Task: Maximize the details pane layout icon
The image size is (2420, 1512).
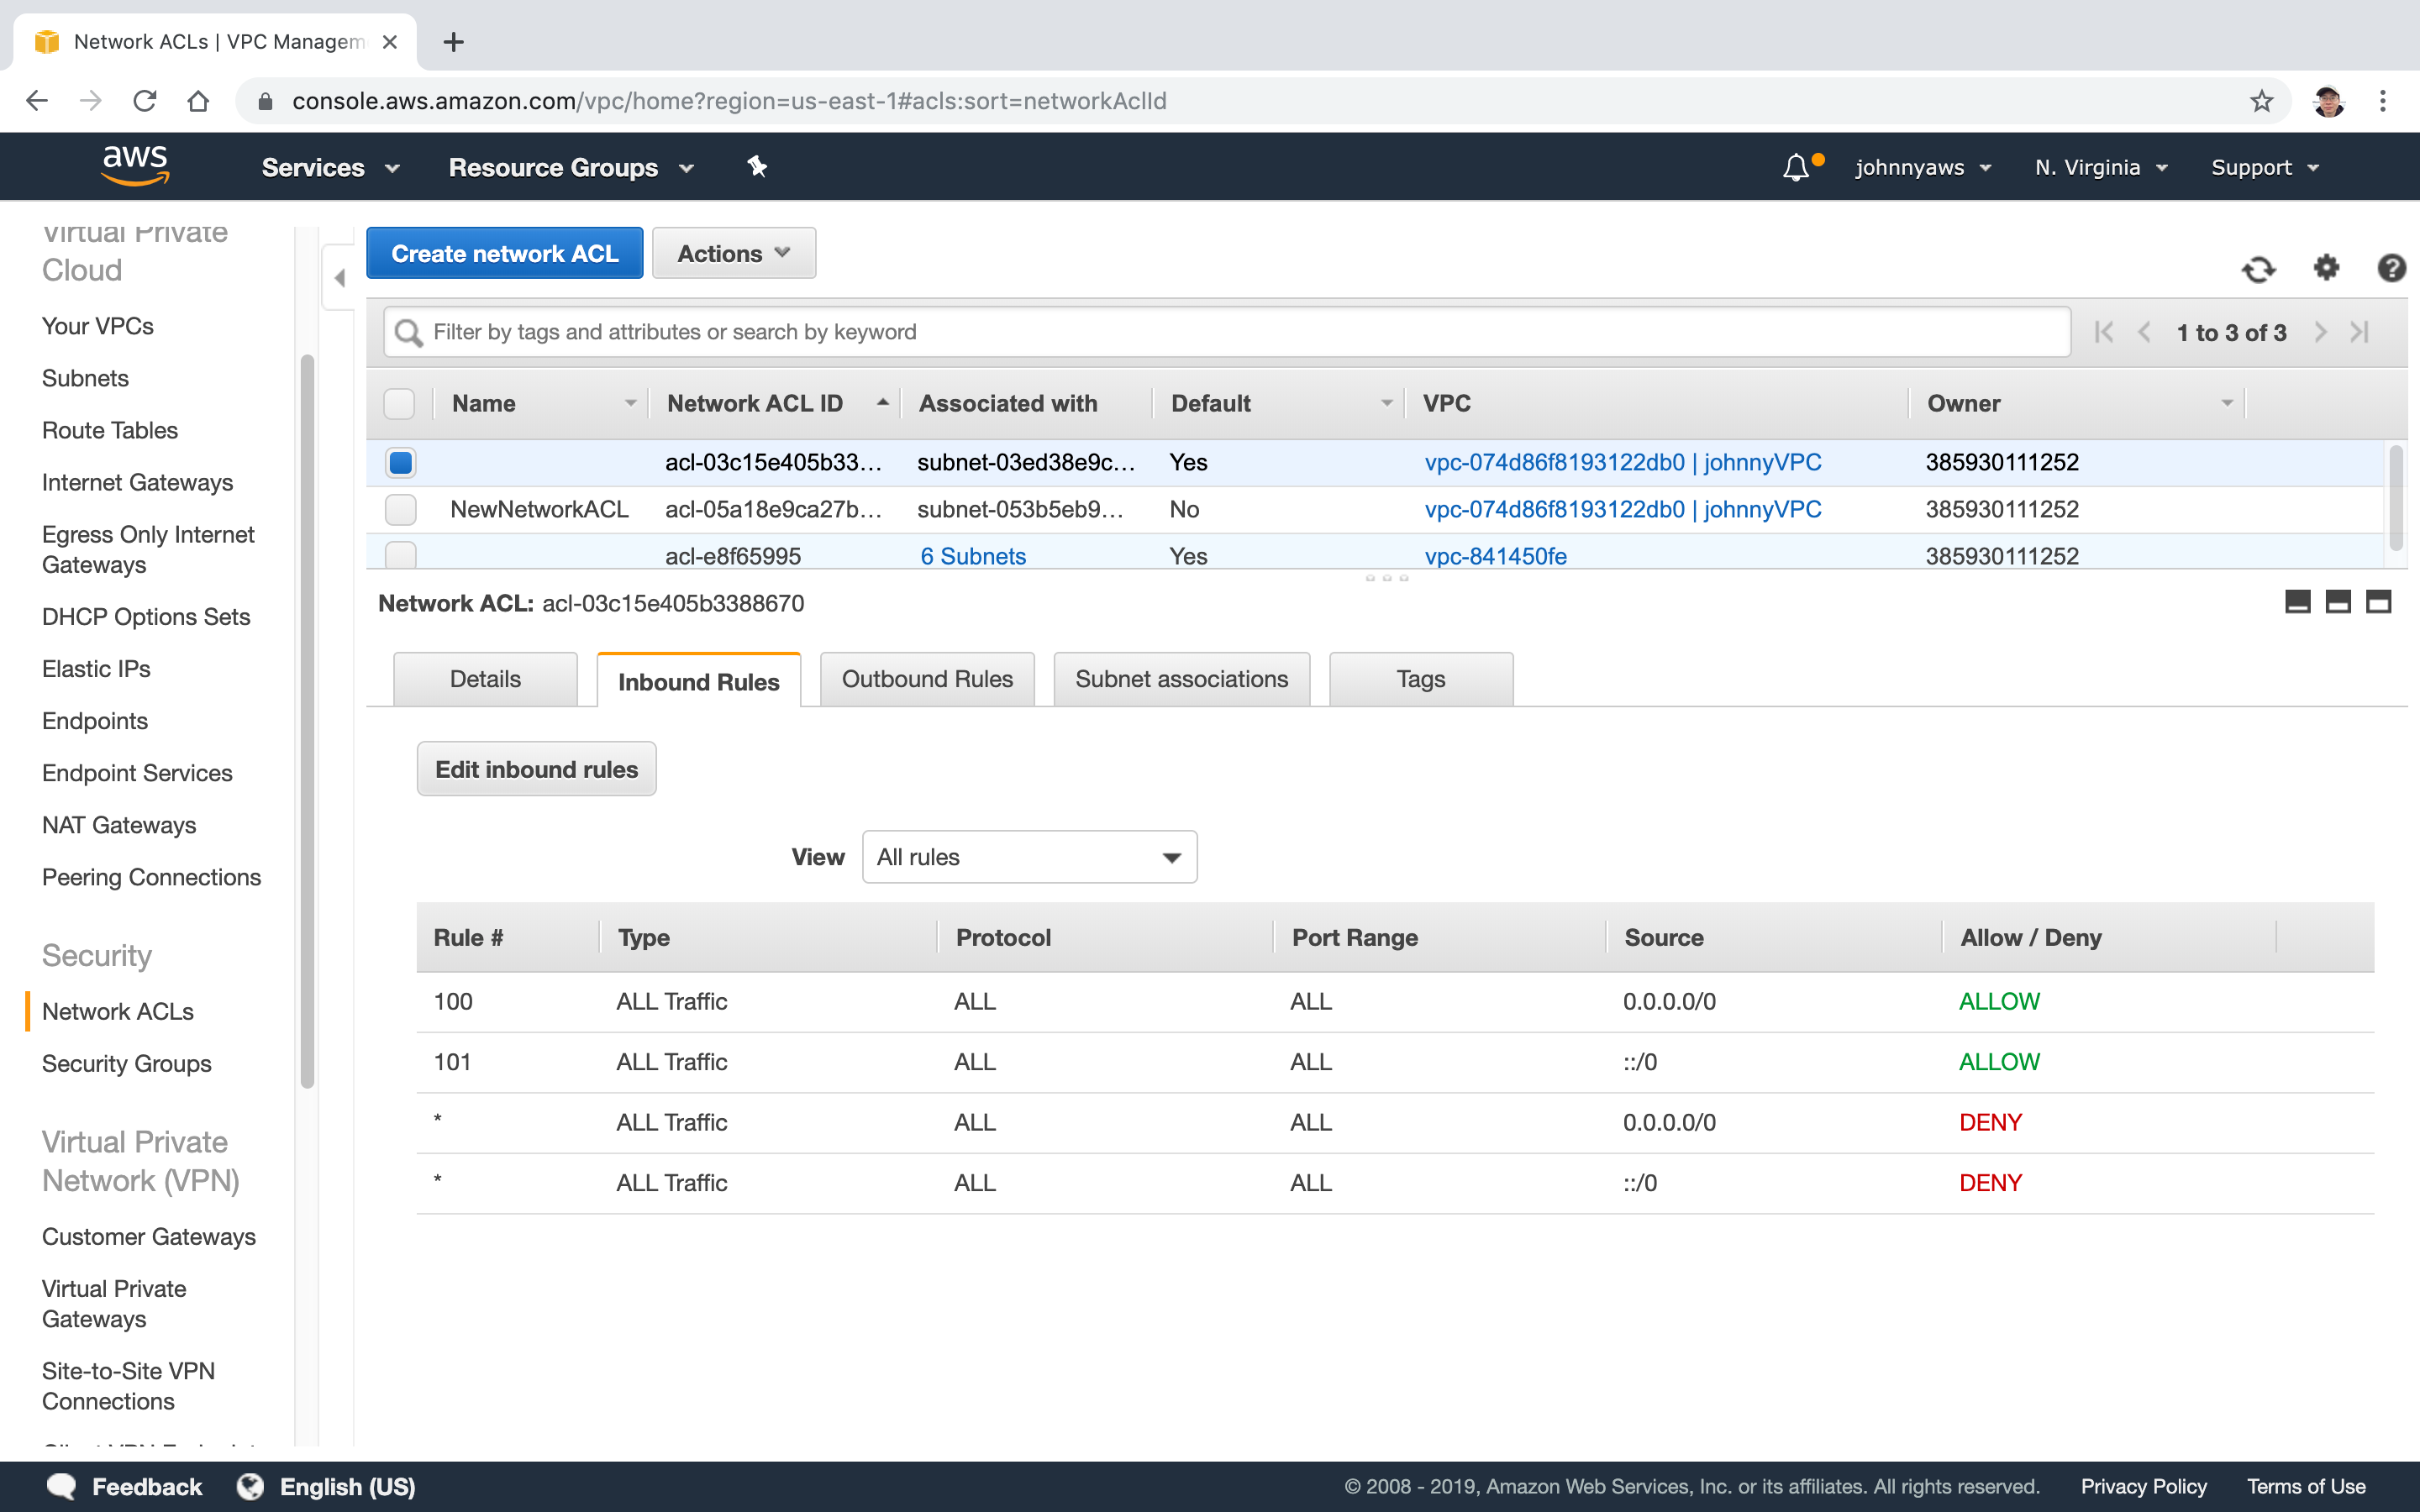Action: tap(2378, 601)
